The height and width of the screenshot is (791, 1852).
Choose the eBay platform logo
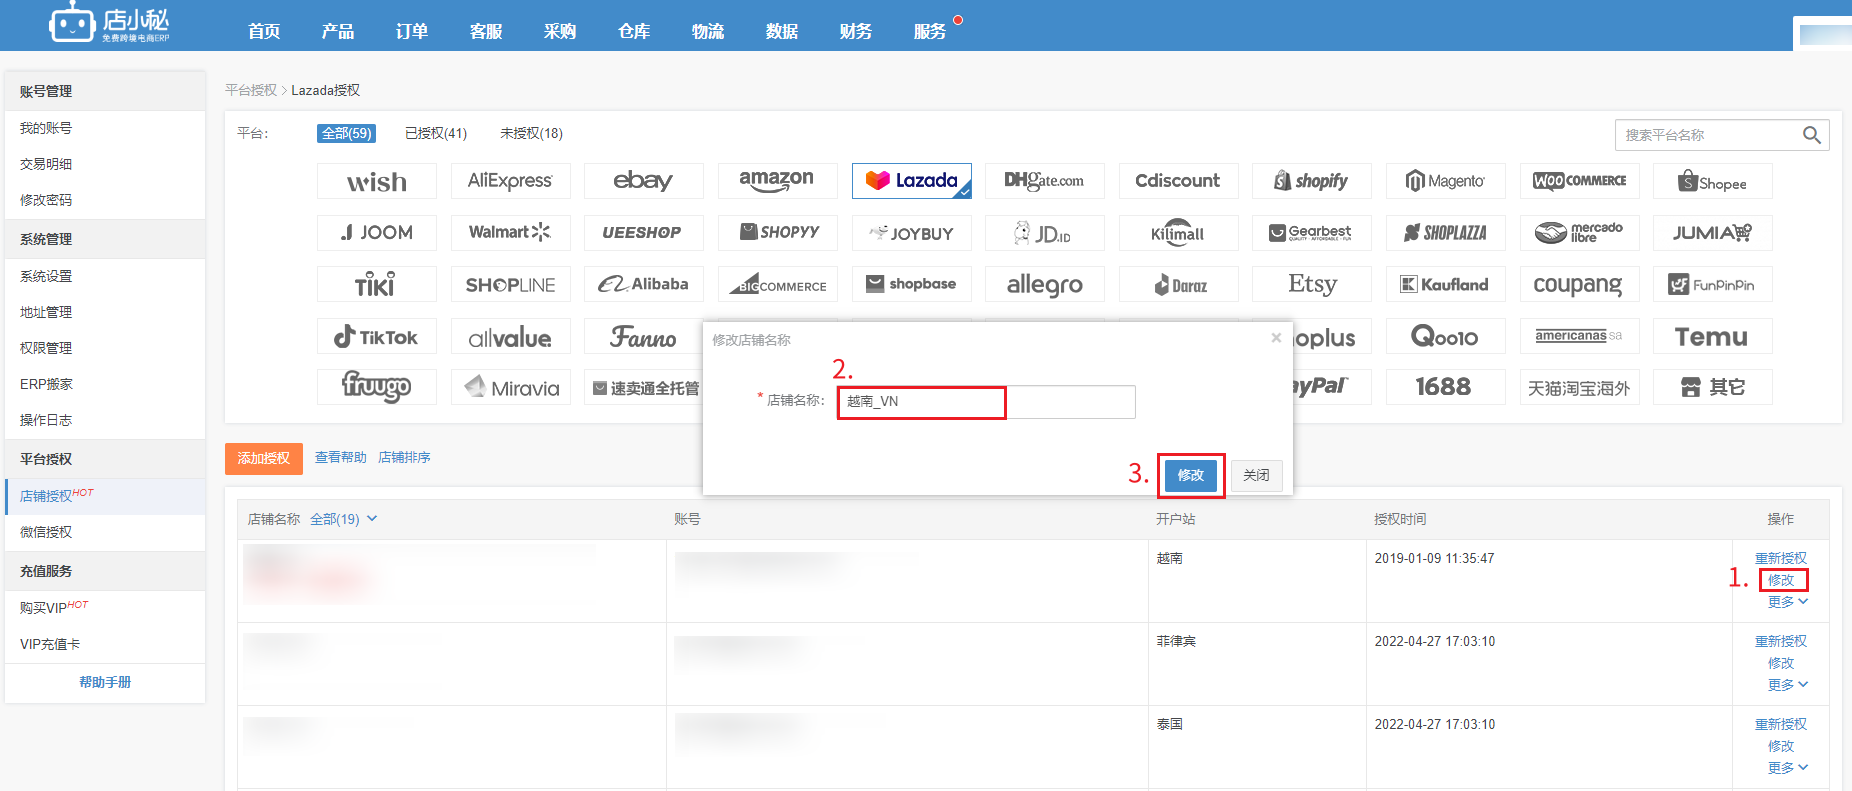pos(643,181)
